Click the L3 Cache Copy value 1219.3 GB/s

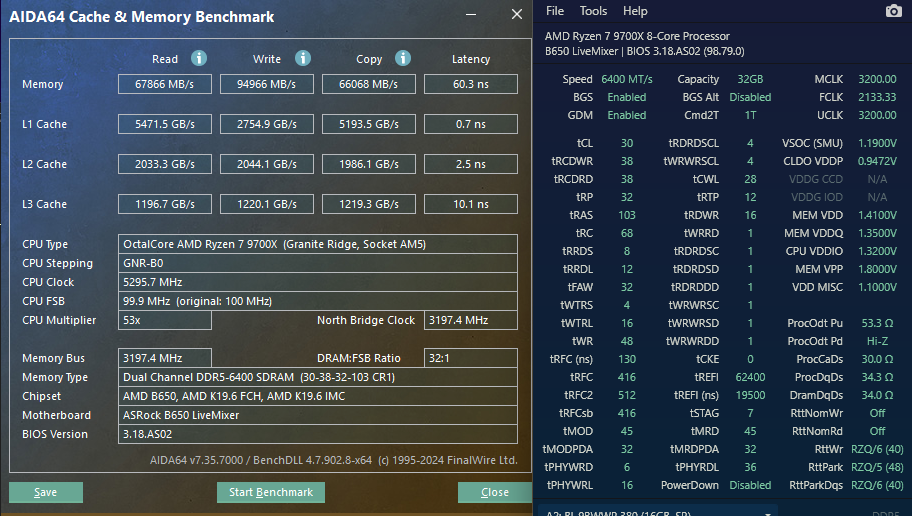369,204
